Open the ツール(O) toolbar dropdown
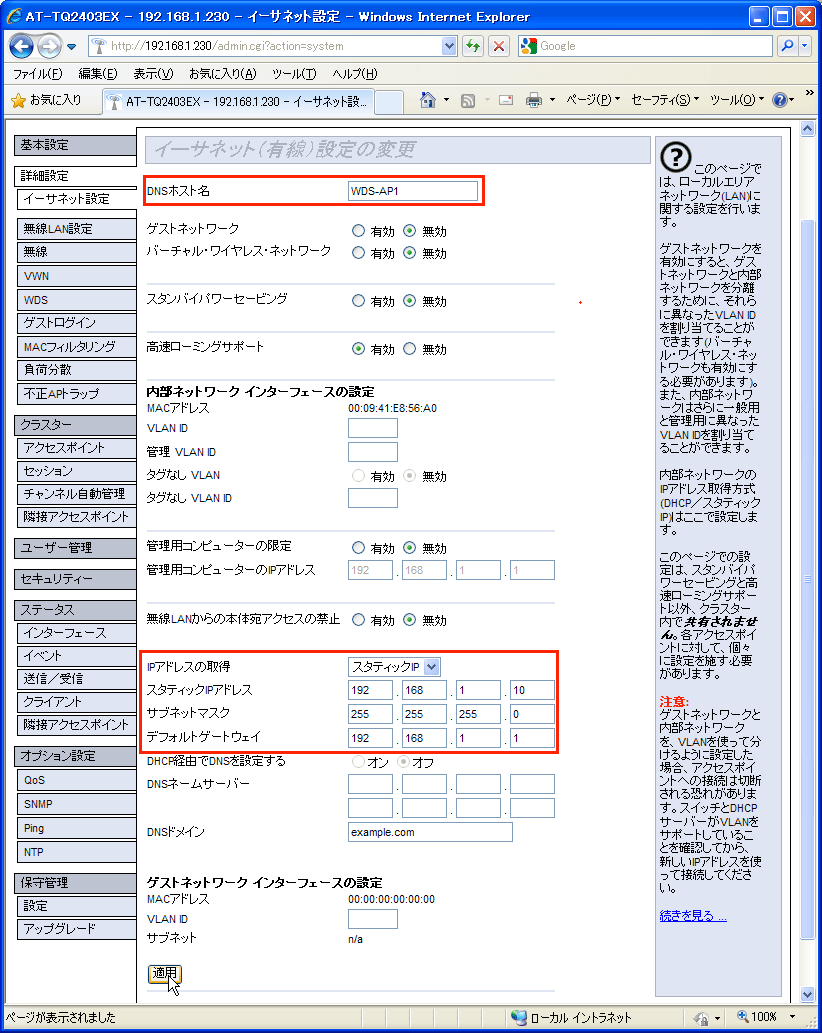 coord(736,100)
